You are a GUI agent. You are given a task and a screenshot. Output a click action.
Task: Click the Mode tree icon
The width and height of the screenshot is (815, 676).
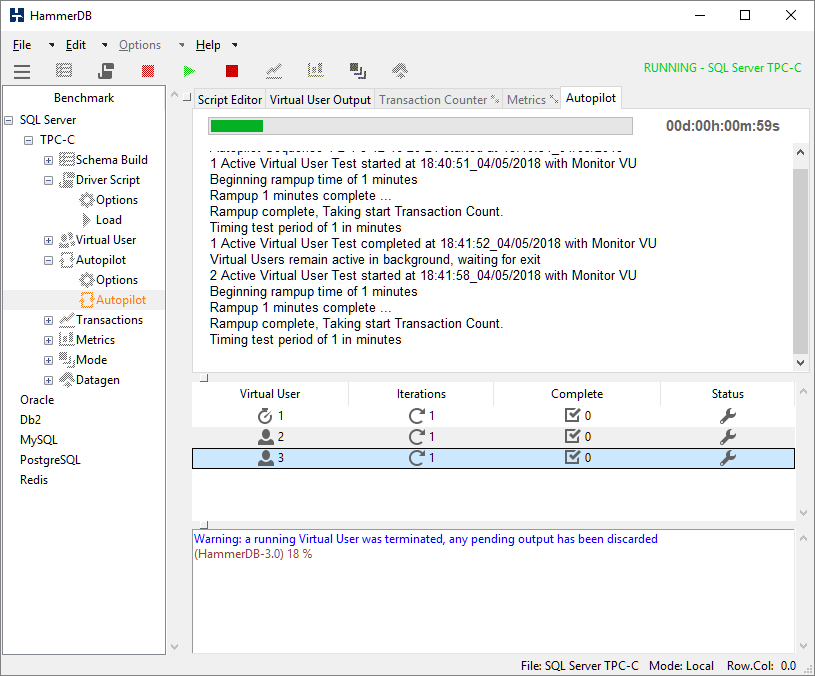click(67, 360)
